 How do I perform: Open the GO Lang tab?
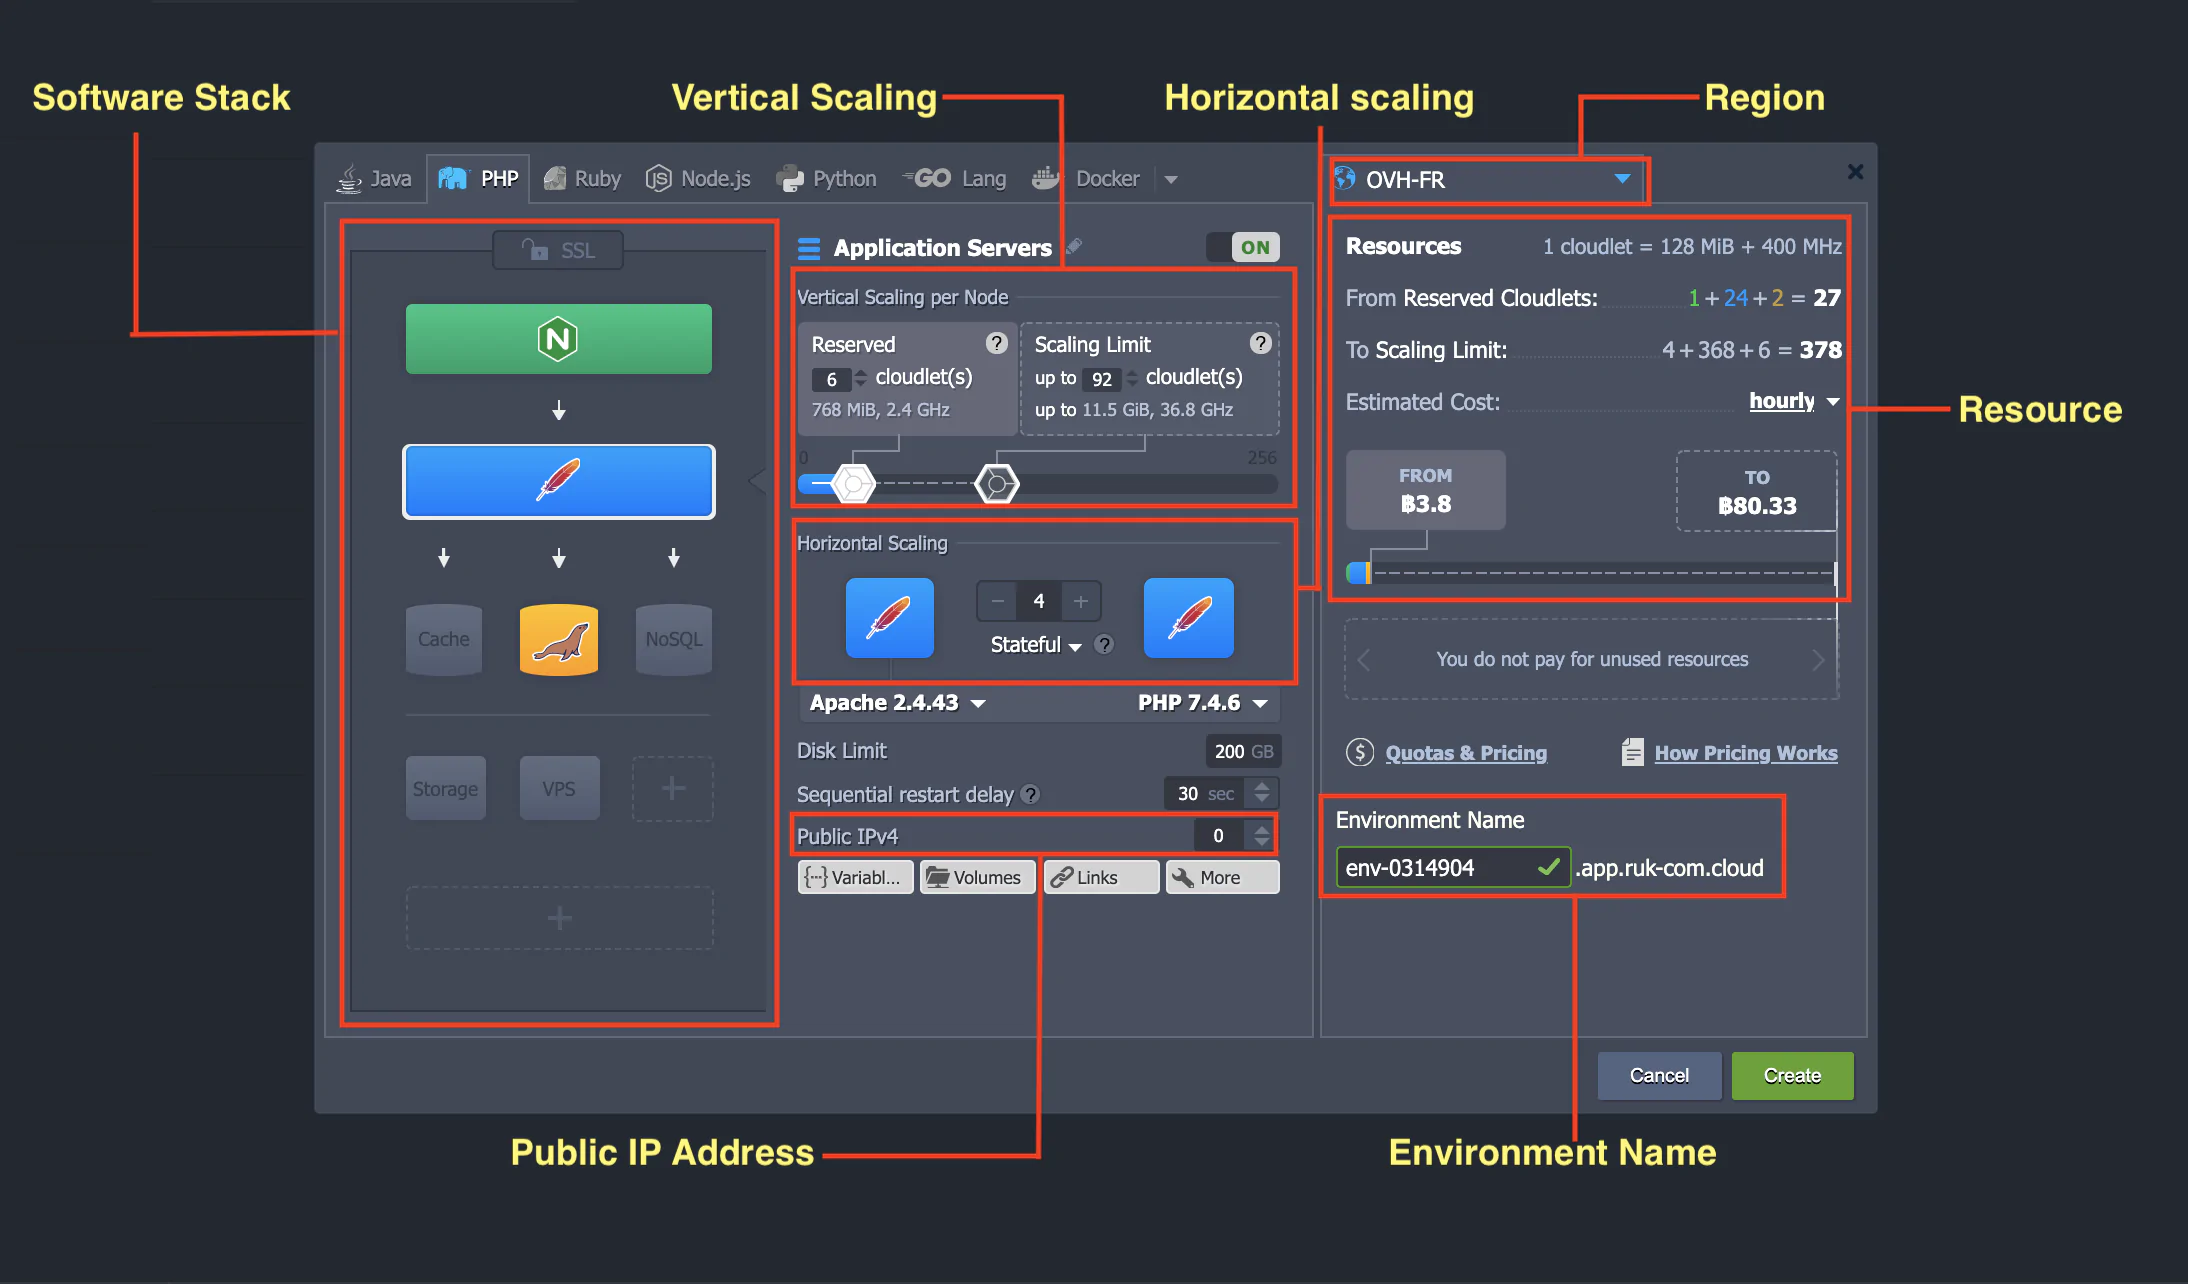(x=955, y=179)
